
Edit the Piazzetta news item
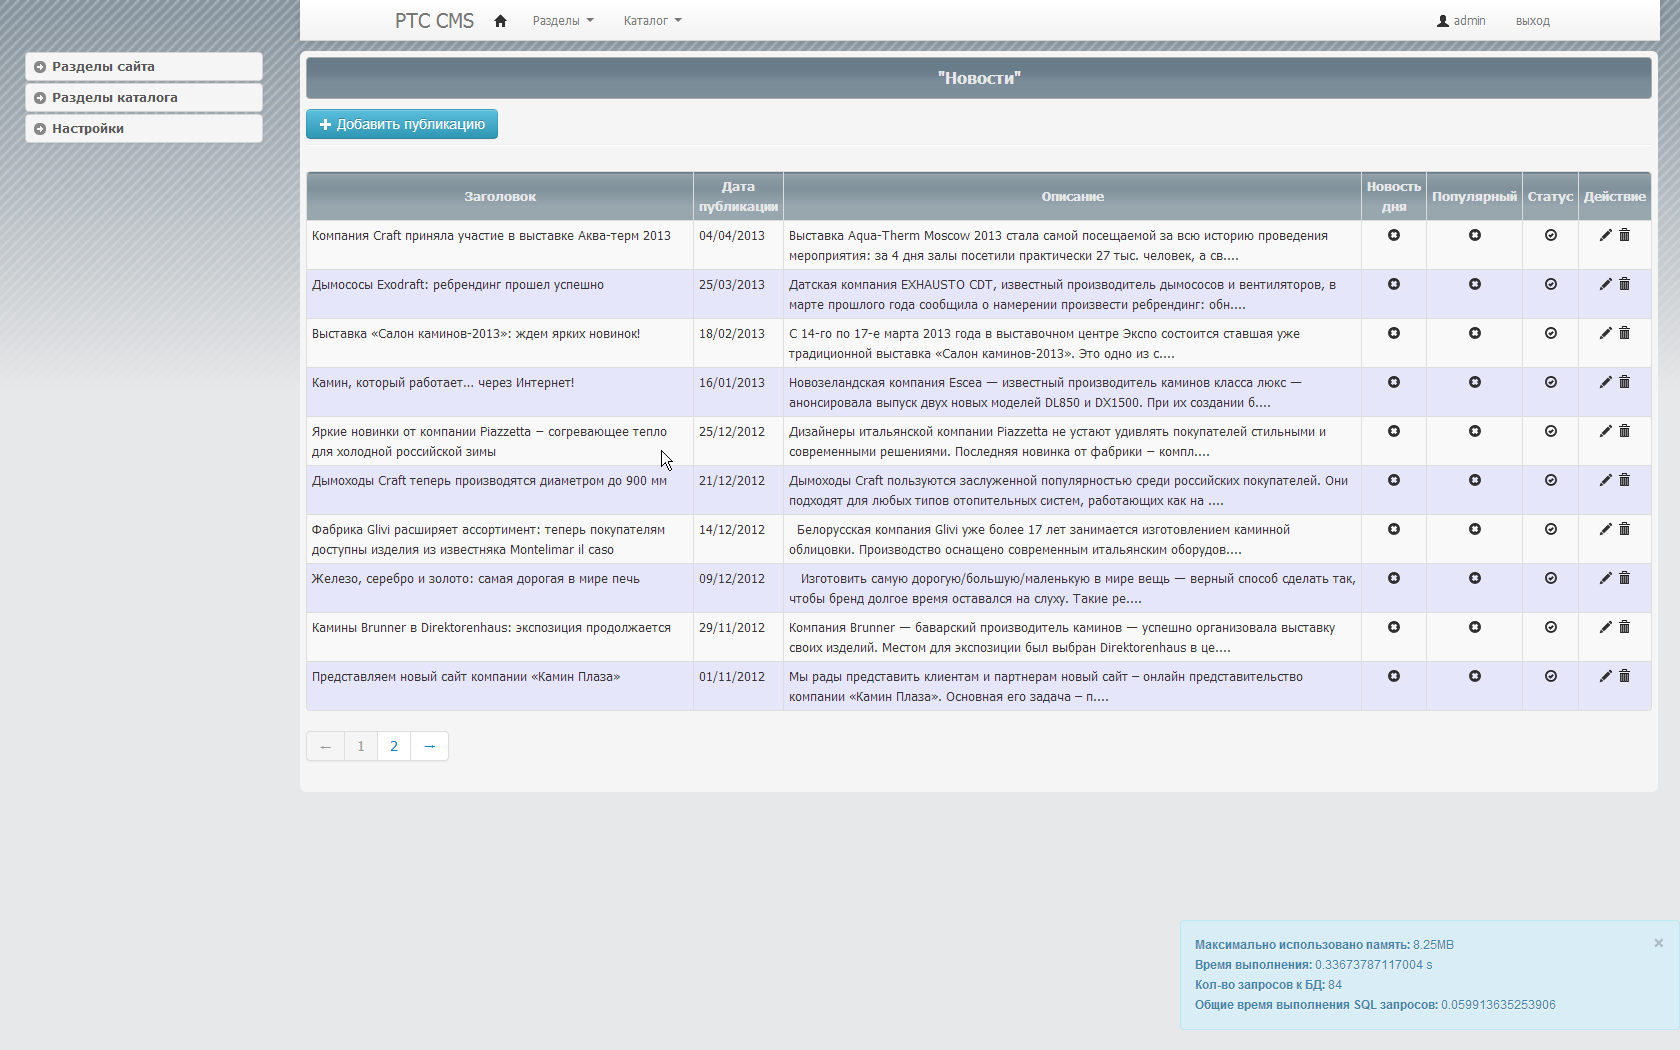pos(1605,431)
